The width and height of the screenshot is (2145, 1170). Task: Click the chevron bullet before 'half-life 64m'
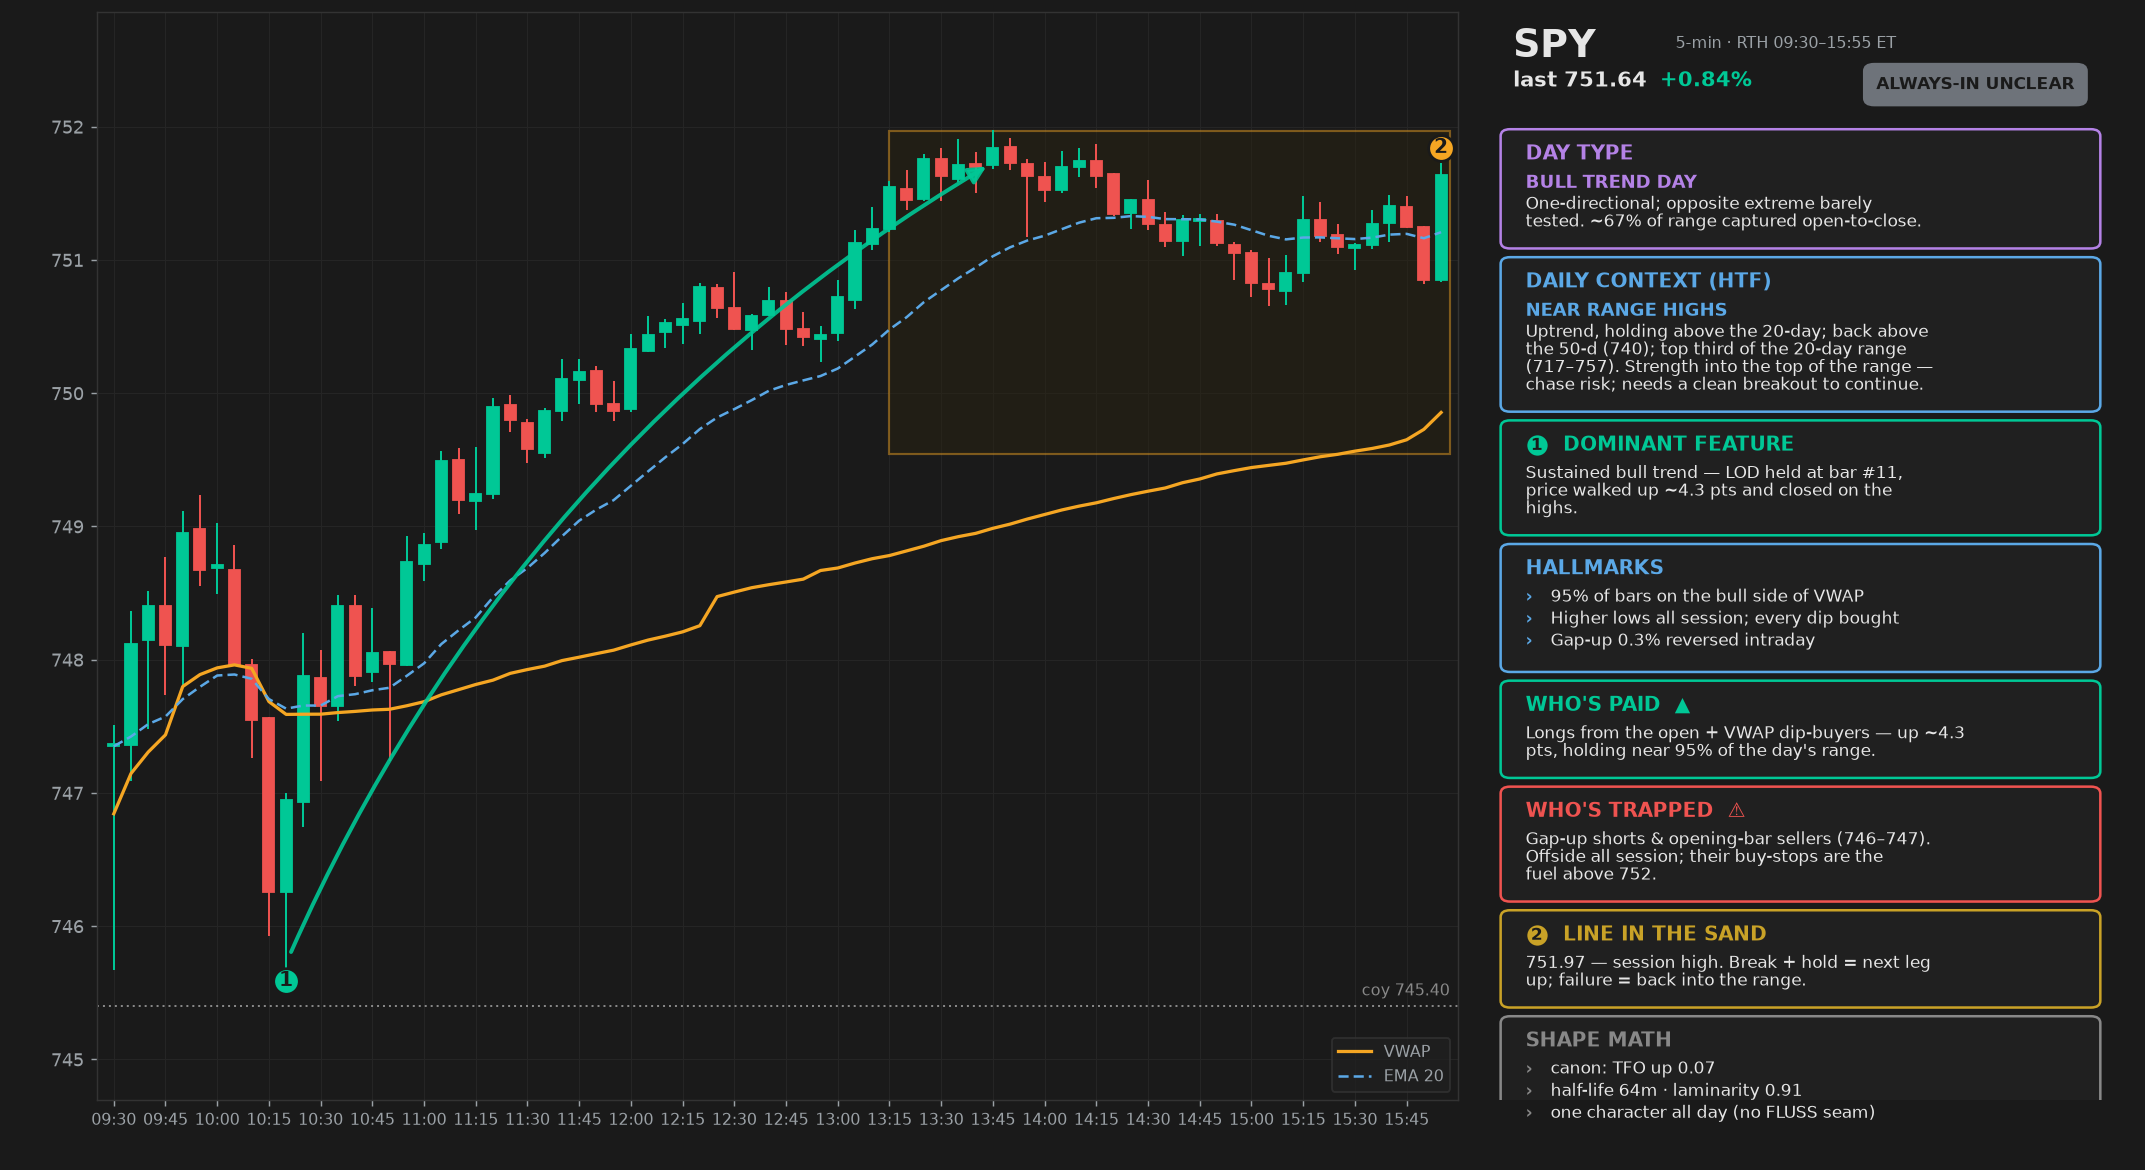(1529, 1091)
